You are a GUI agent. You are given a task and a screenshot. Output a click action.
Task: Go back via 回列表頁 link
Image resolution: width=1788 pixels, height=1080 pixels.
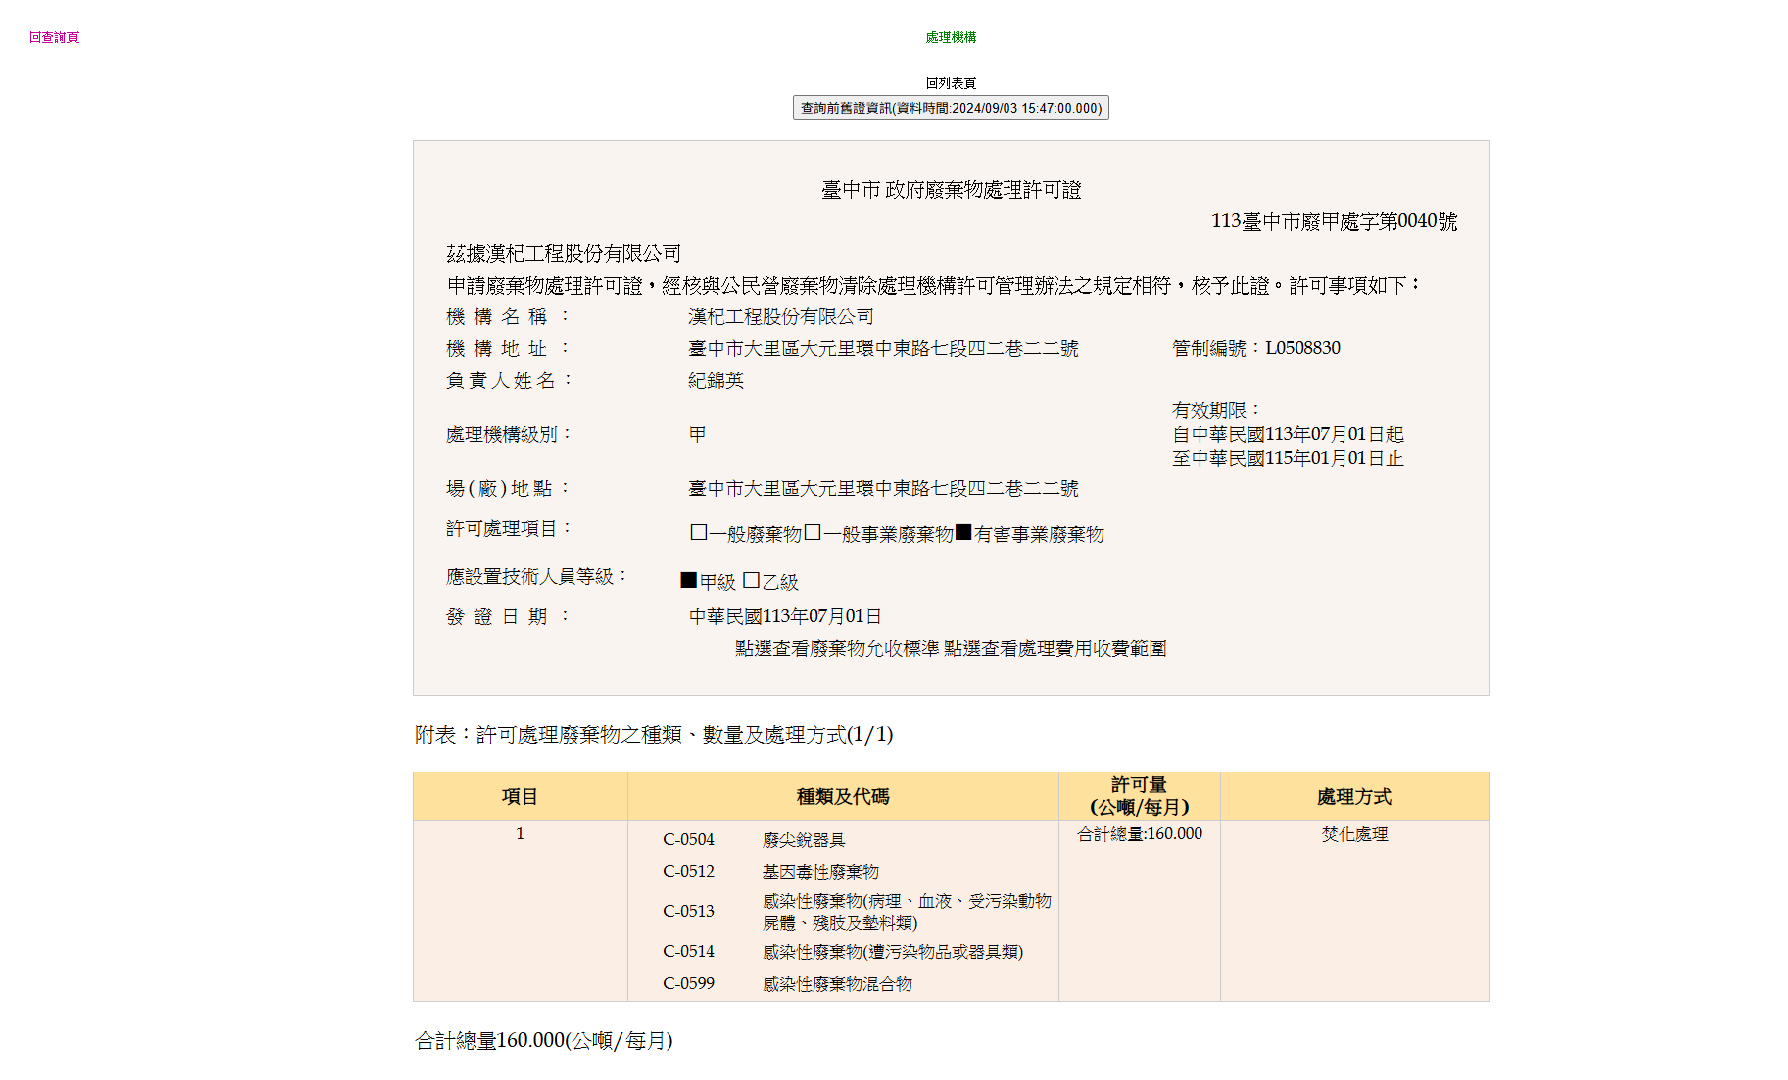[x=950, y=83]
